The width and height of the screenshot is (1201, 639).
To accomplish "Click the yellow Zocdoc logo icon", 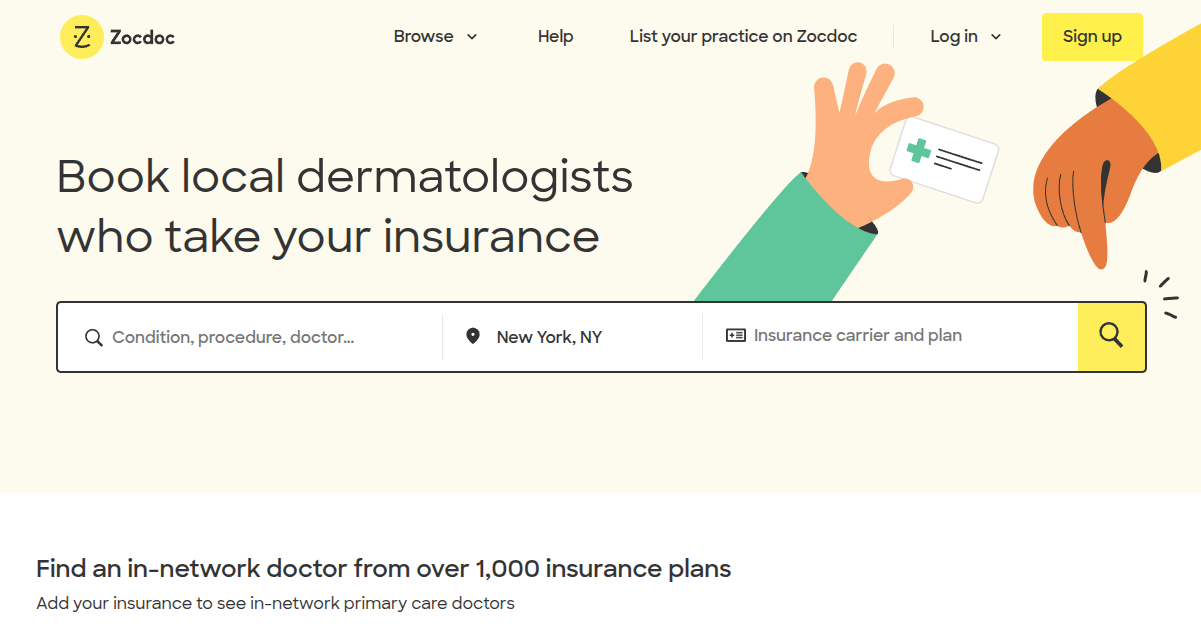I will tap(82, 37).
